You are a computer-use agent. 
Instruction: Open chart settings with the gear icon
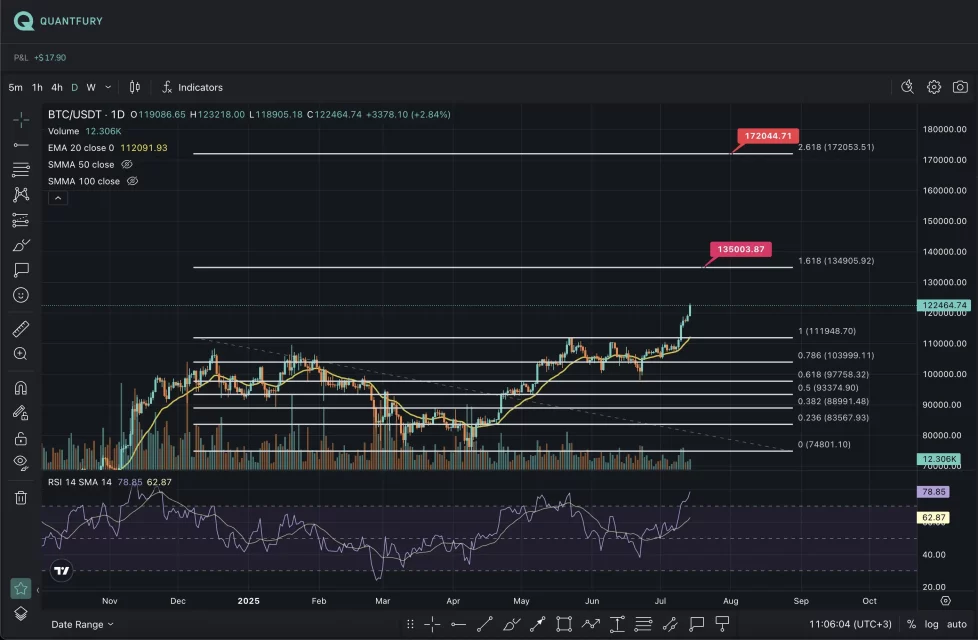click(x=933, y=87)
